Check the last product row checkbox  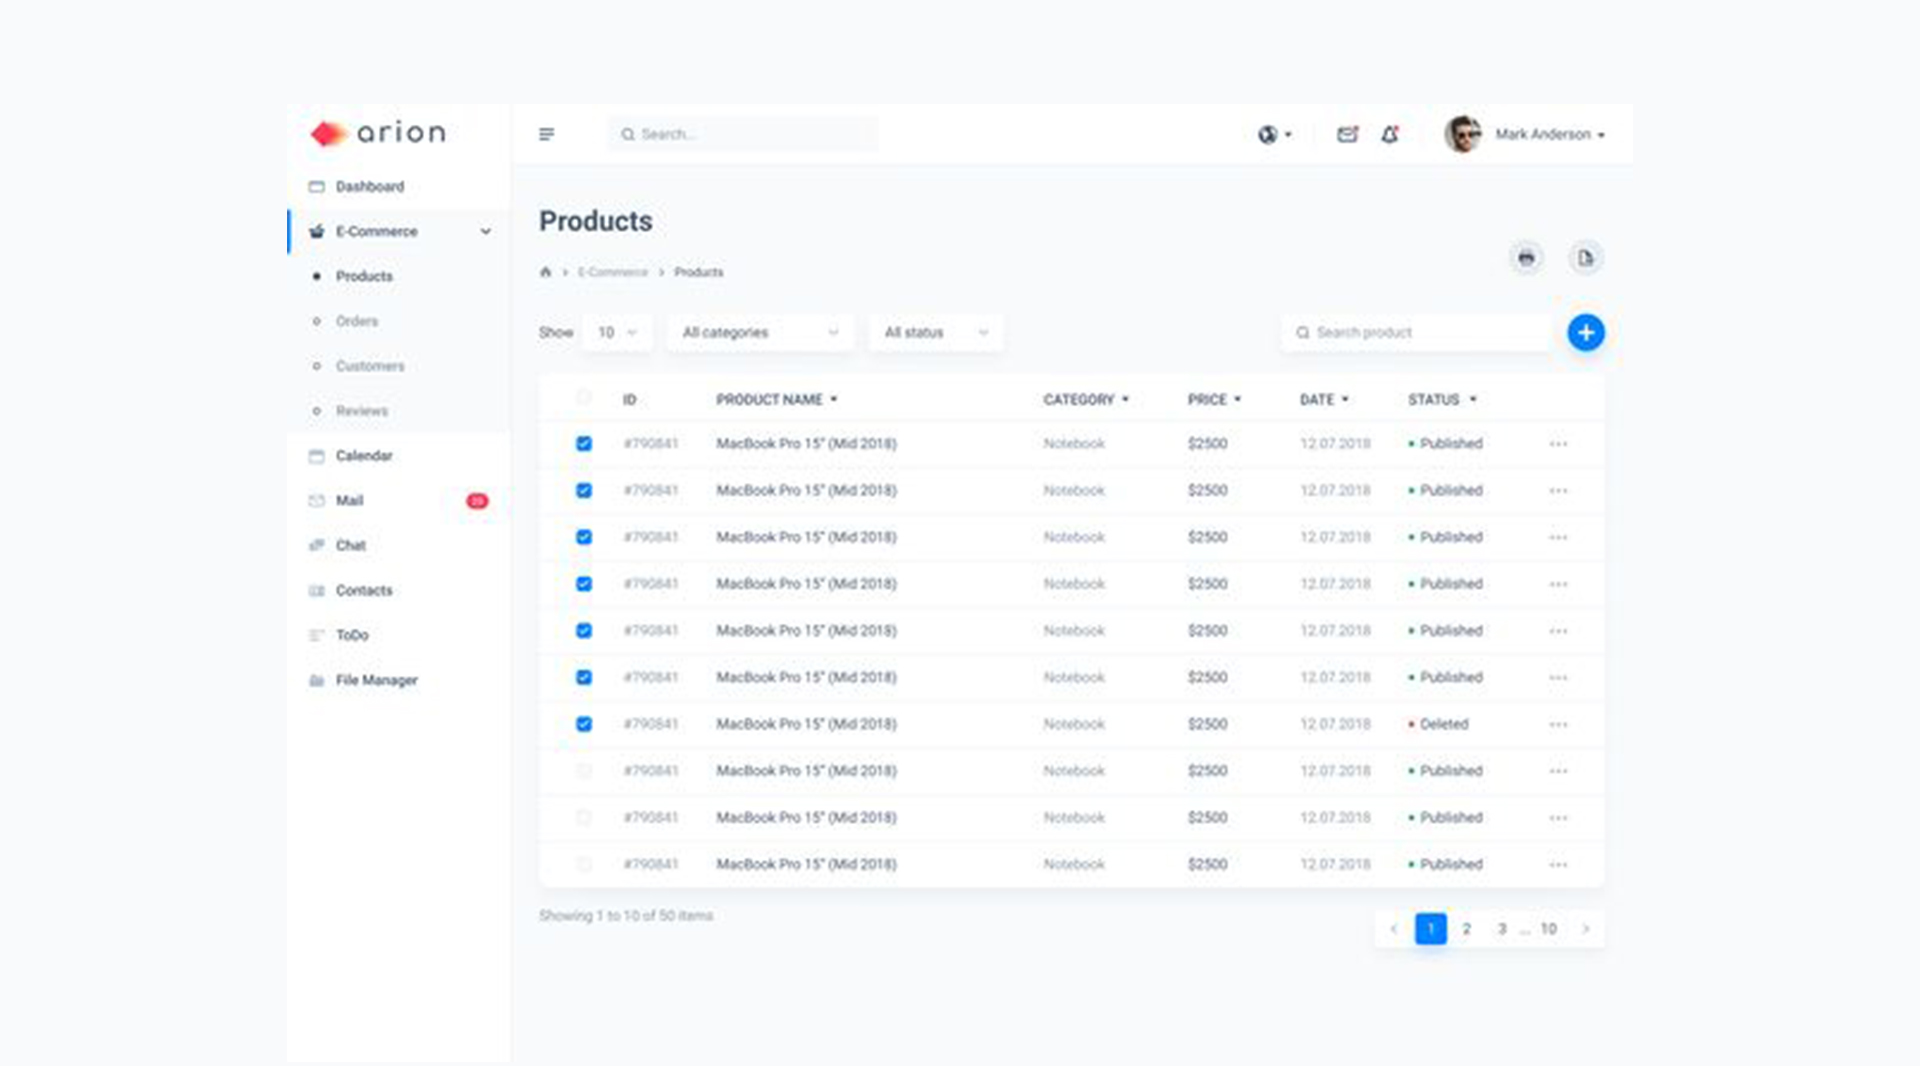click(x=584, y=864)
